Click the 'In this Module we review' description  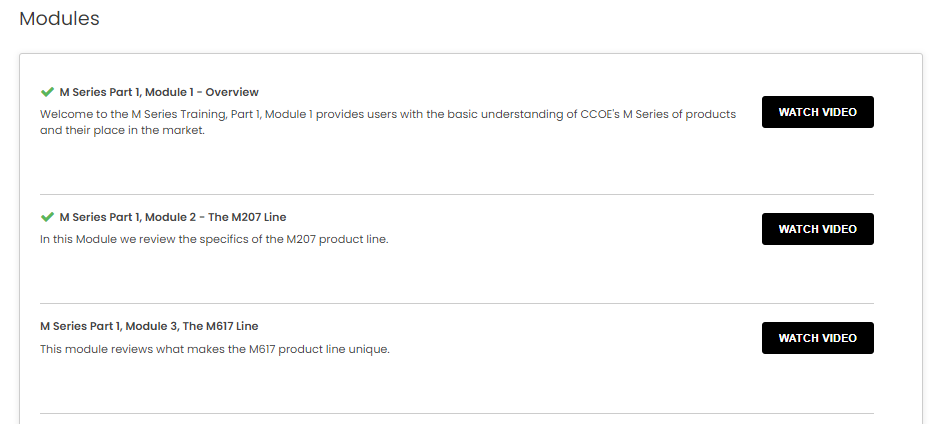point(213,239)
